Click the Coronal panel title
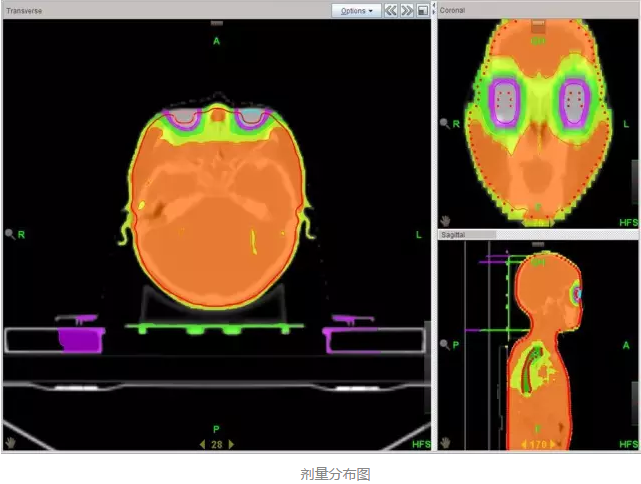Viewport: 641px width, 484px height. point(453,10)
